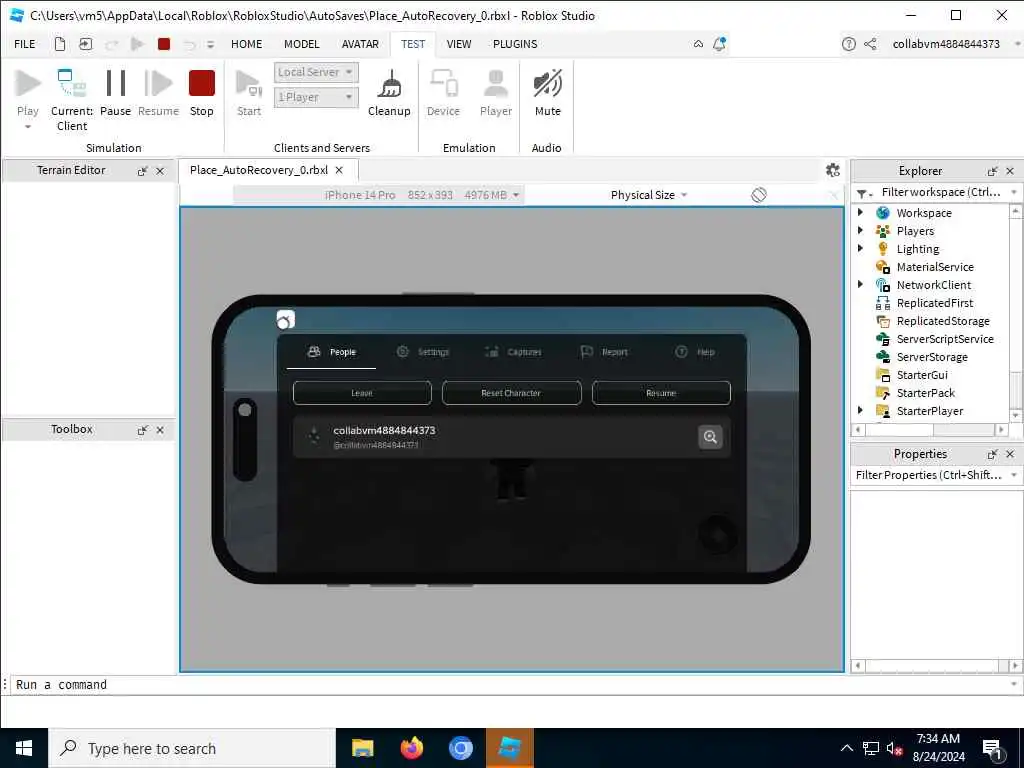Click the Play simulation icon

click(27, 84)
